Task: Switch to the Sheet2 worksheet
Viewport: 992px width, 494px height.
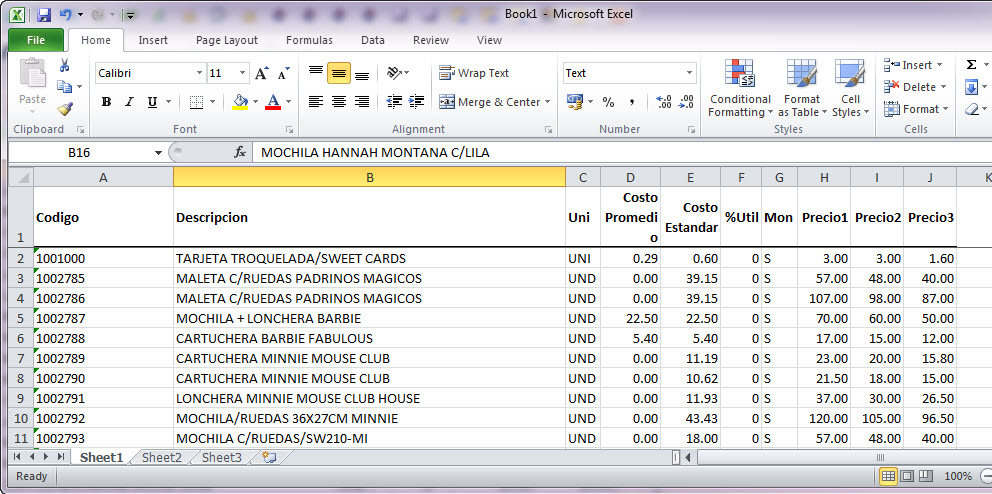Action: click(162, 458)
